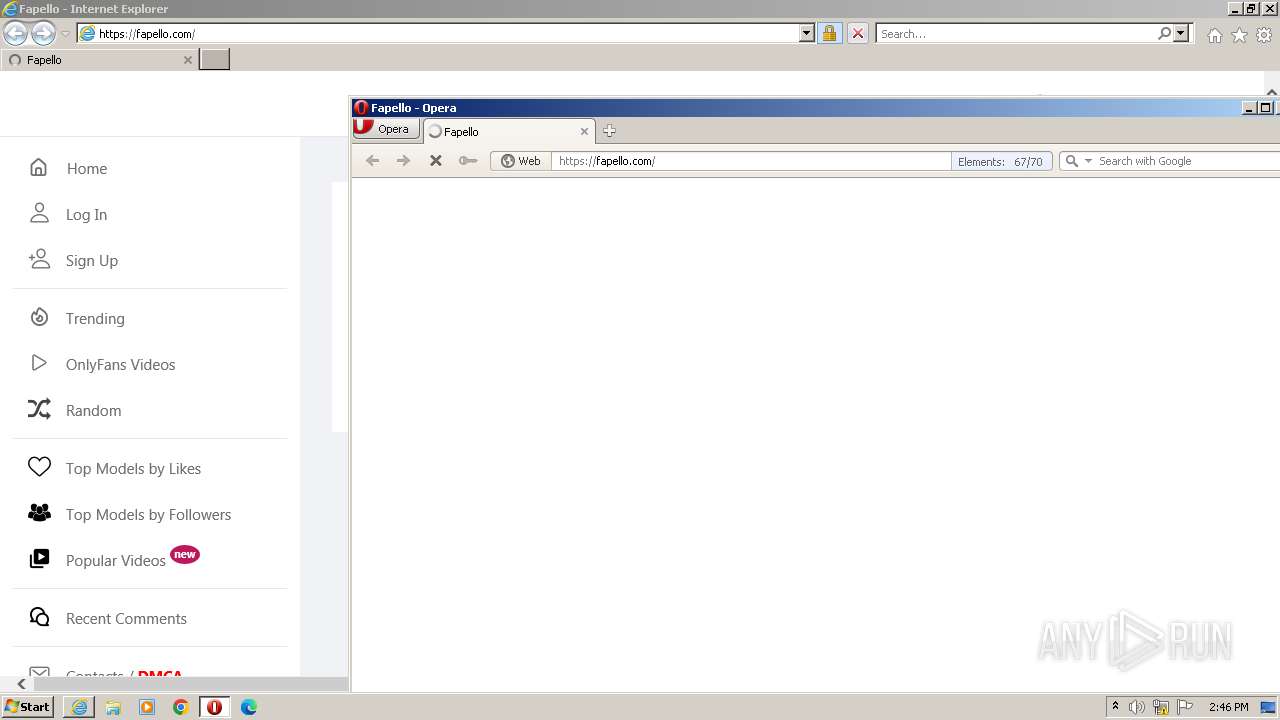Click Internet Explorer taskbar icon

point(79,707)
